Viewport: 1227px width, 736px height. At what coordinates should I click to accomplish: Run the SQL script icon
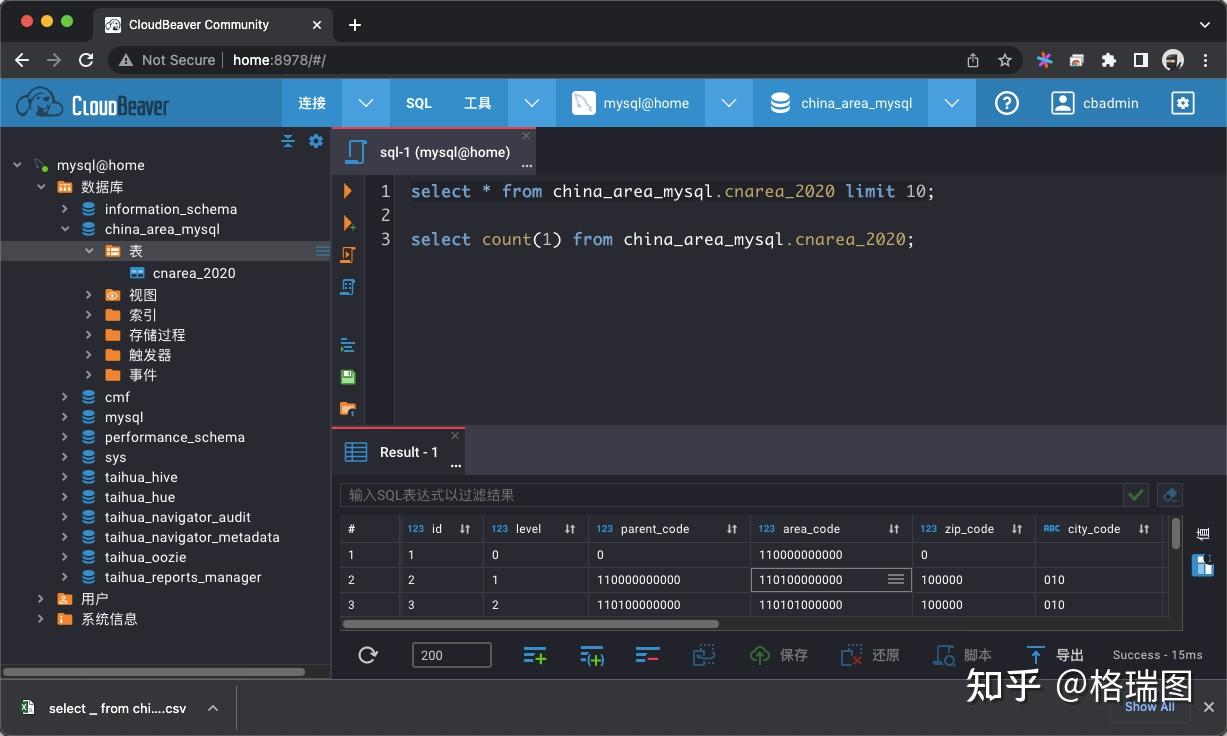348,255
